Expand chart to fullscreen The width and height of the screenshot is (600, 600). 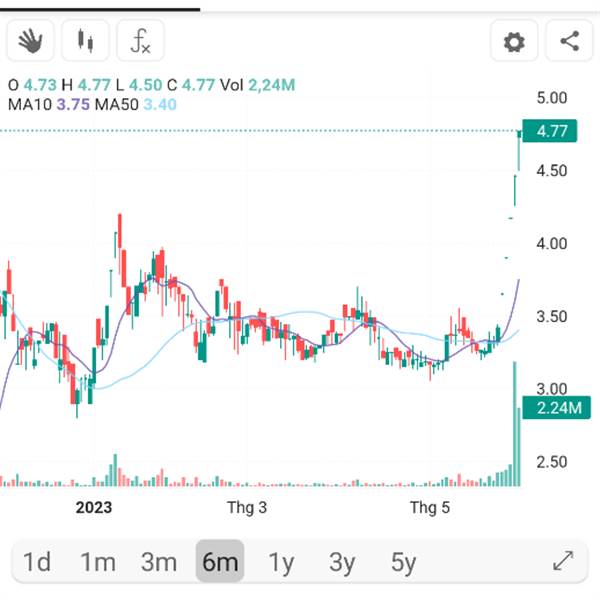pyautogui.click(x=563, y=561)
